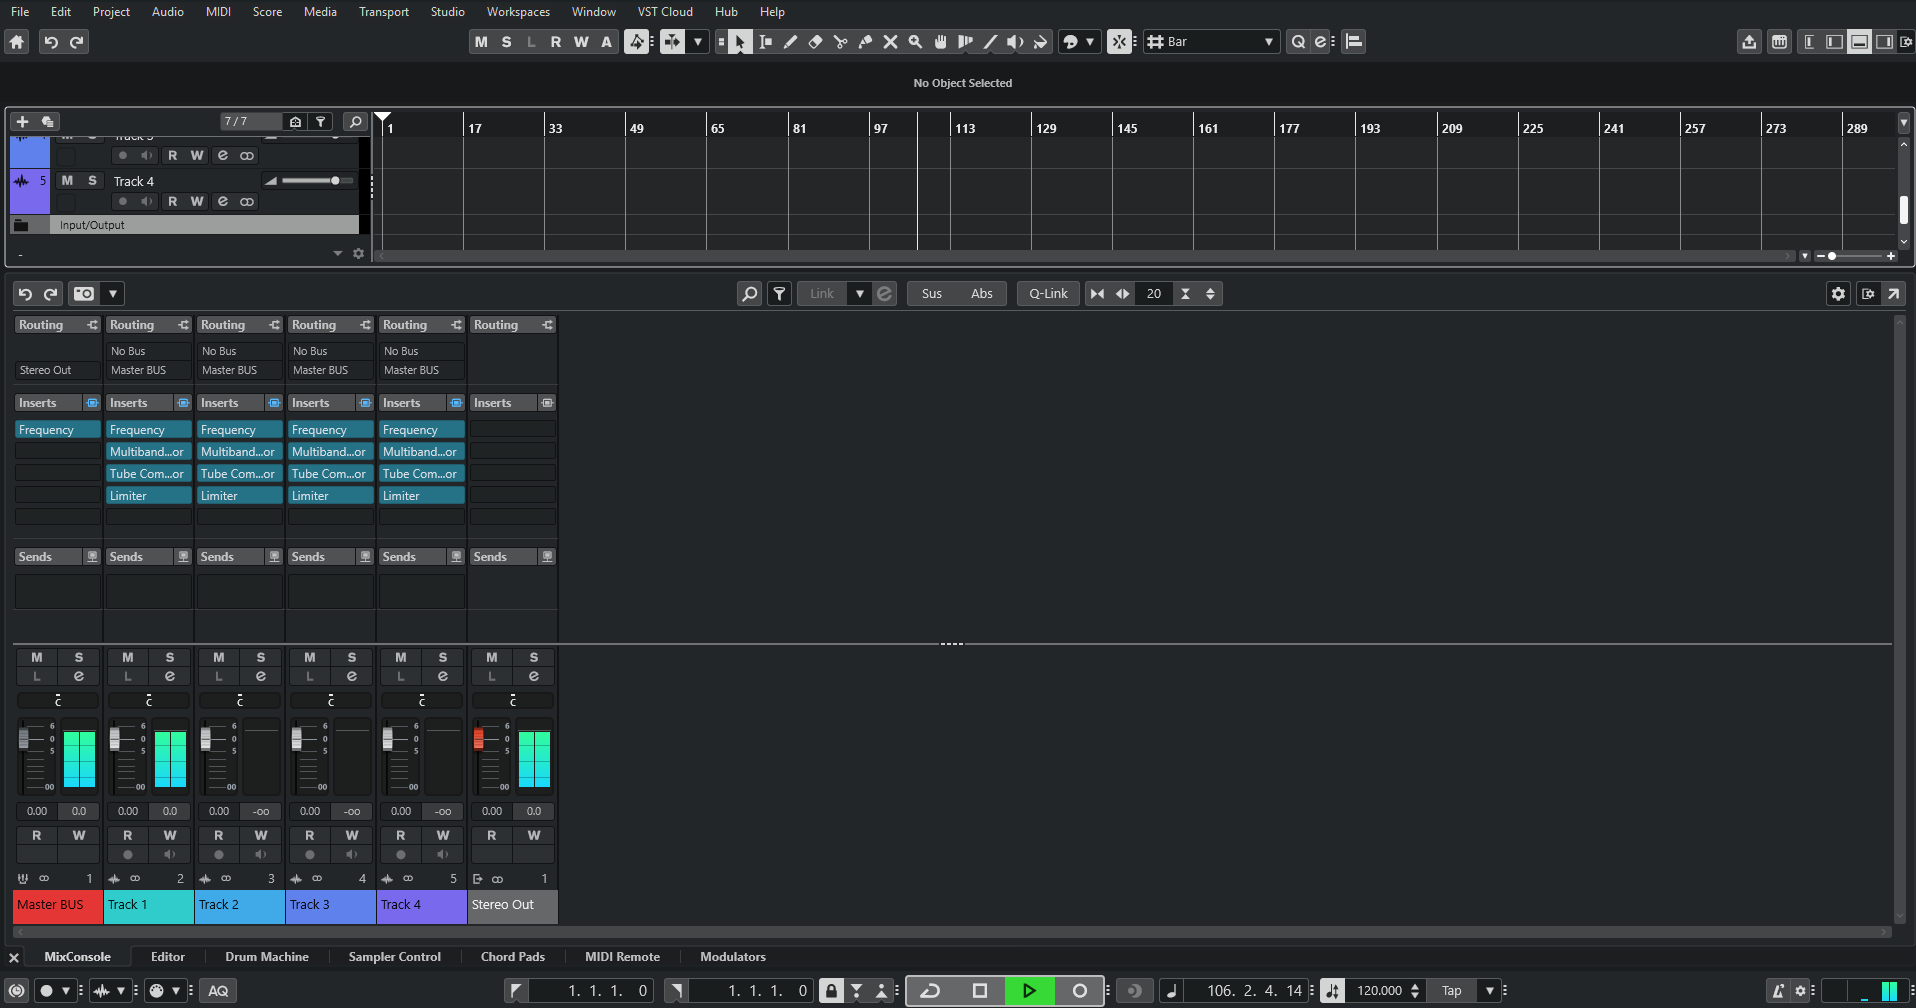Open the Bar grid type dropdown
Viewport: 1916px width, 1008px height.
[x=1268, y=42]
